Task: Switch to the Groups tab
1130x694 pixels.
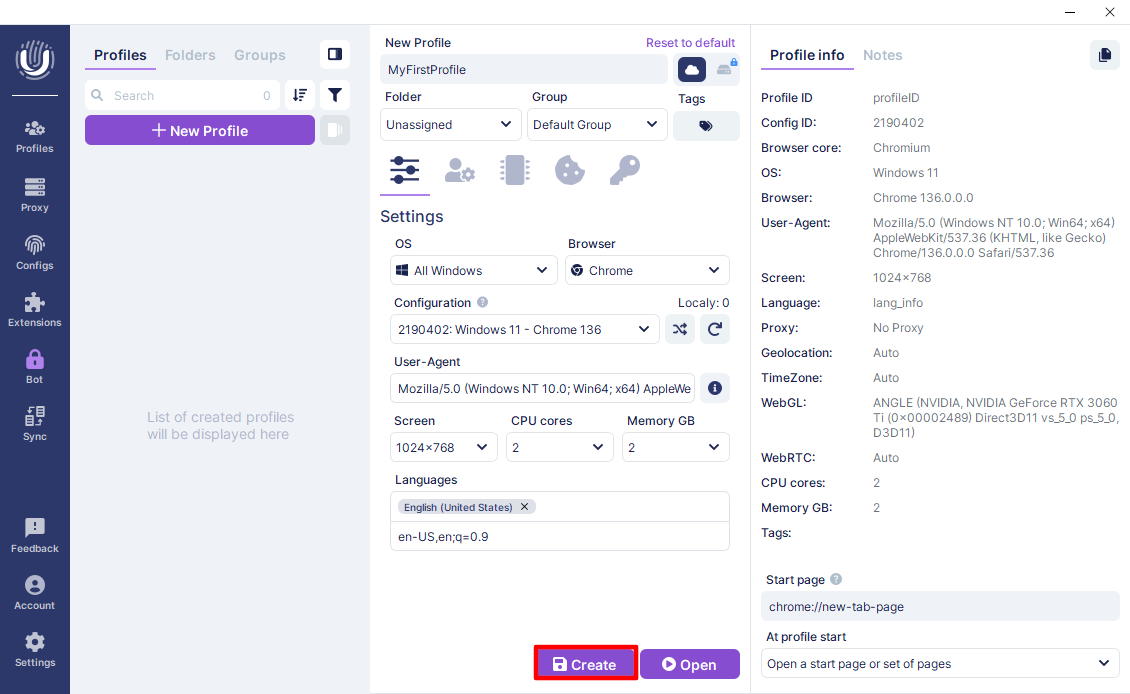Action: click(259, 55)
